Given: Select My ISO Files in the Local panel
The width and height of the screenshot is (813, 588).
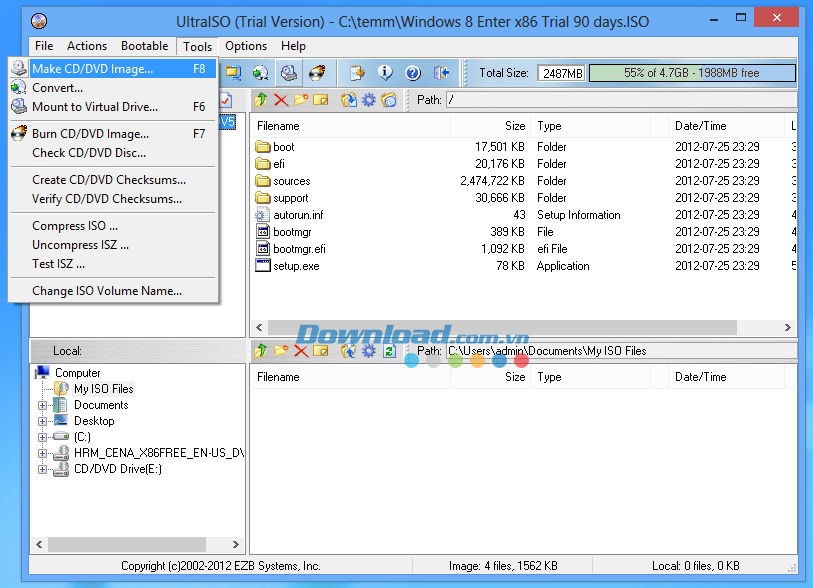Looking at the screenshot, I should [103, 389].
